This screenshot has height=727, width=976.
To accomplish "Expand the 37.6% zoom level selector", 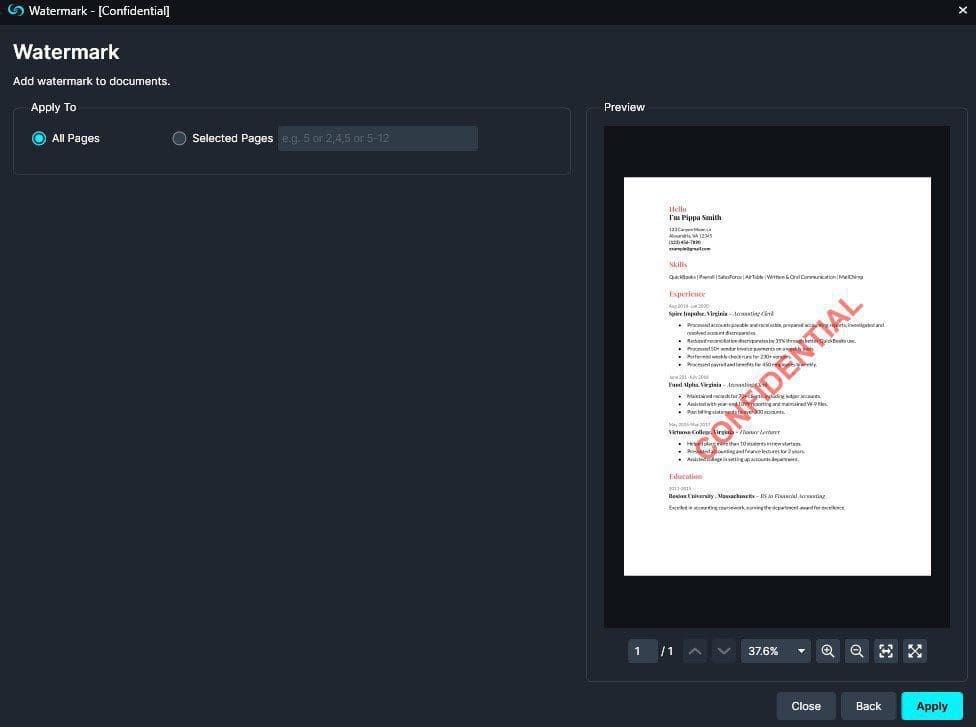I will tap(775, 651).
